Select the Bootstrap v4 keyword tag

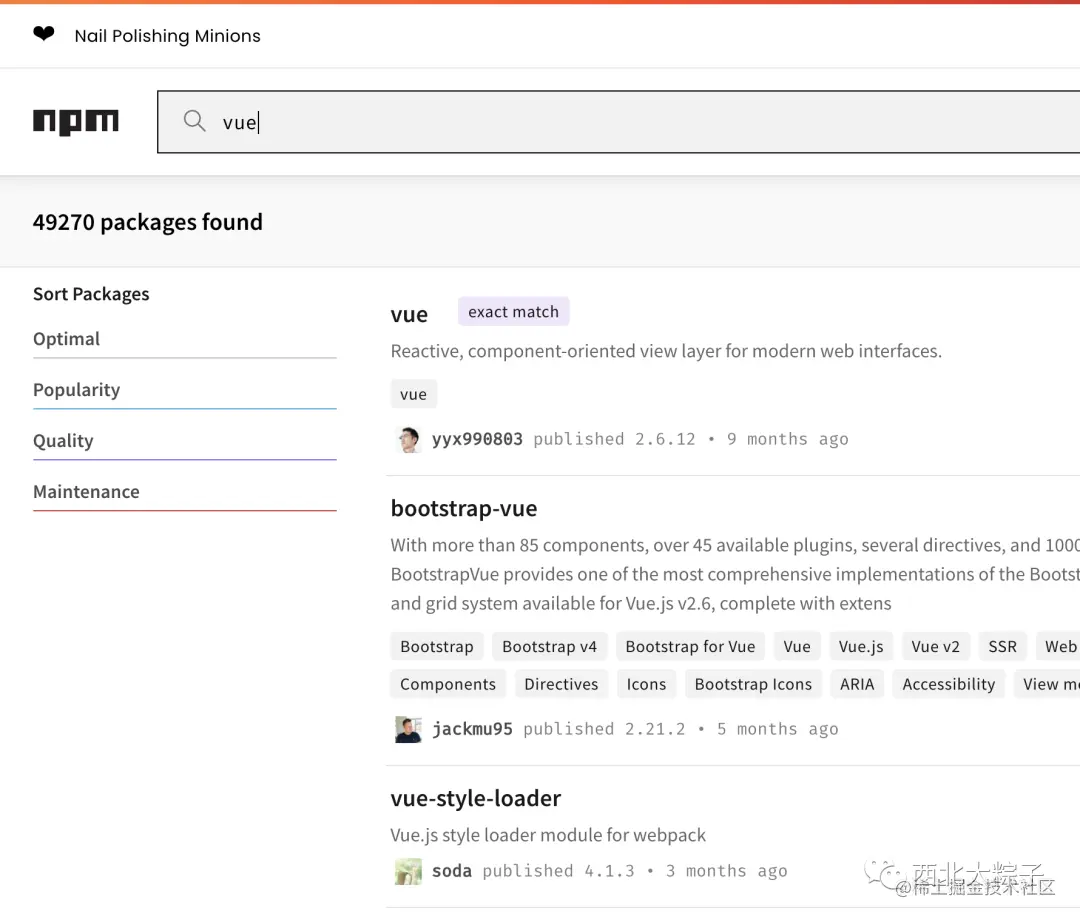point(550,647)
